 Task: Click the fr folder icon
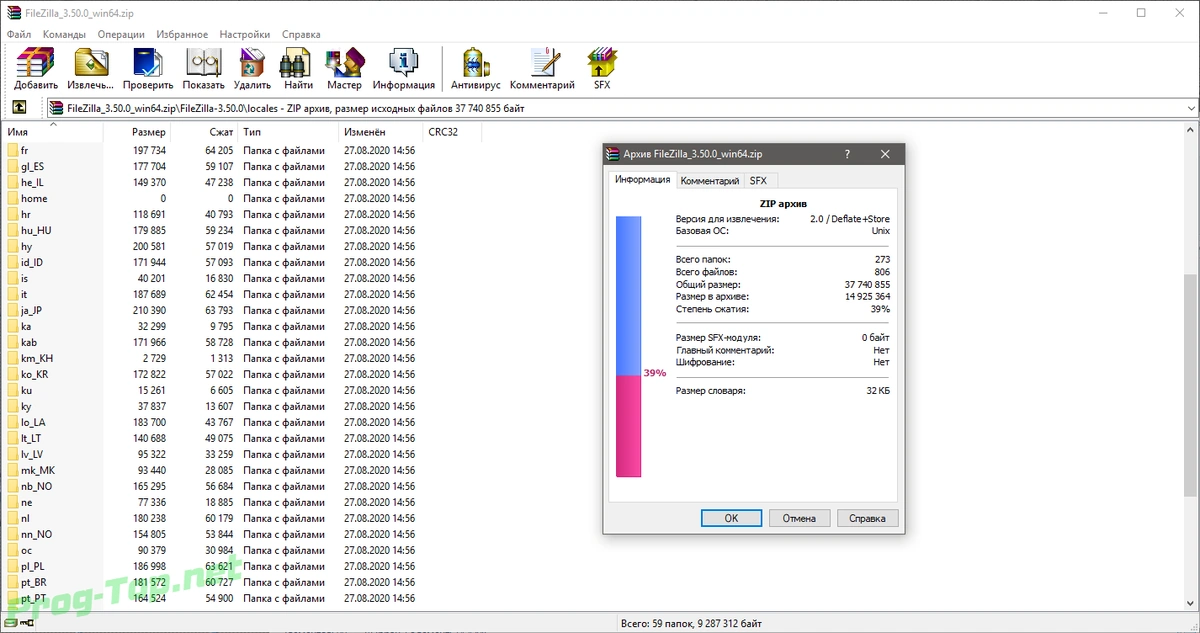tap(13, 151)
